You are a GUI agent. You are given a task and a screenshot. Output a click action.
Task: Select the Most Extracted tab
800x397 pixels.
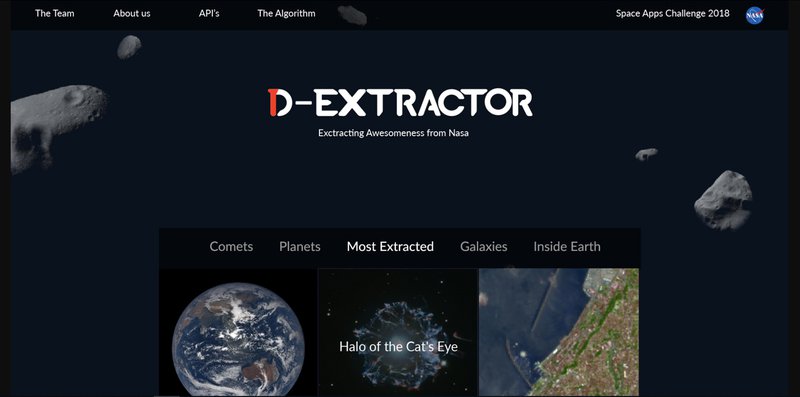pyautogui.click(x=390, y=246)
